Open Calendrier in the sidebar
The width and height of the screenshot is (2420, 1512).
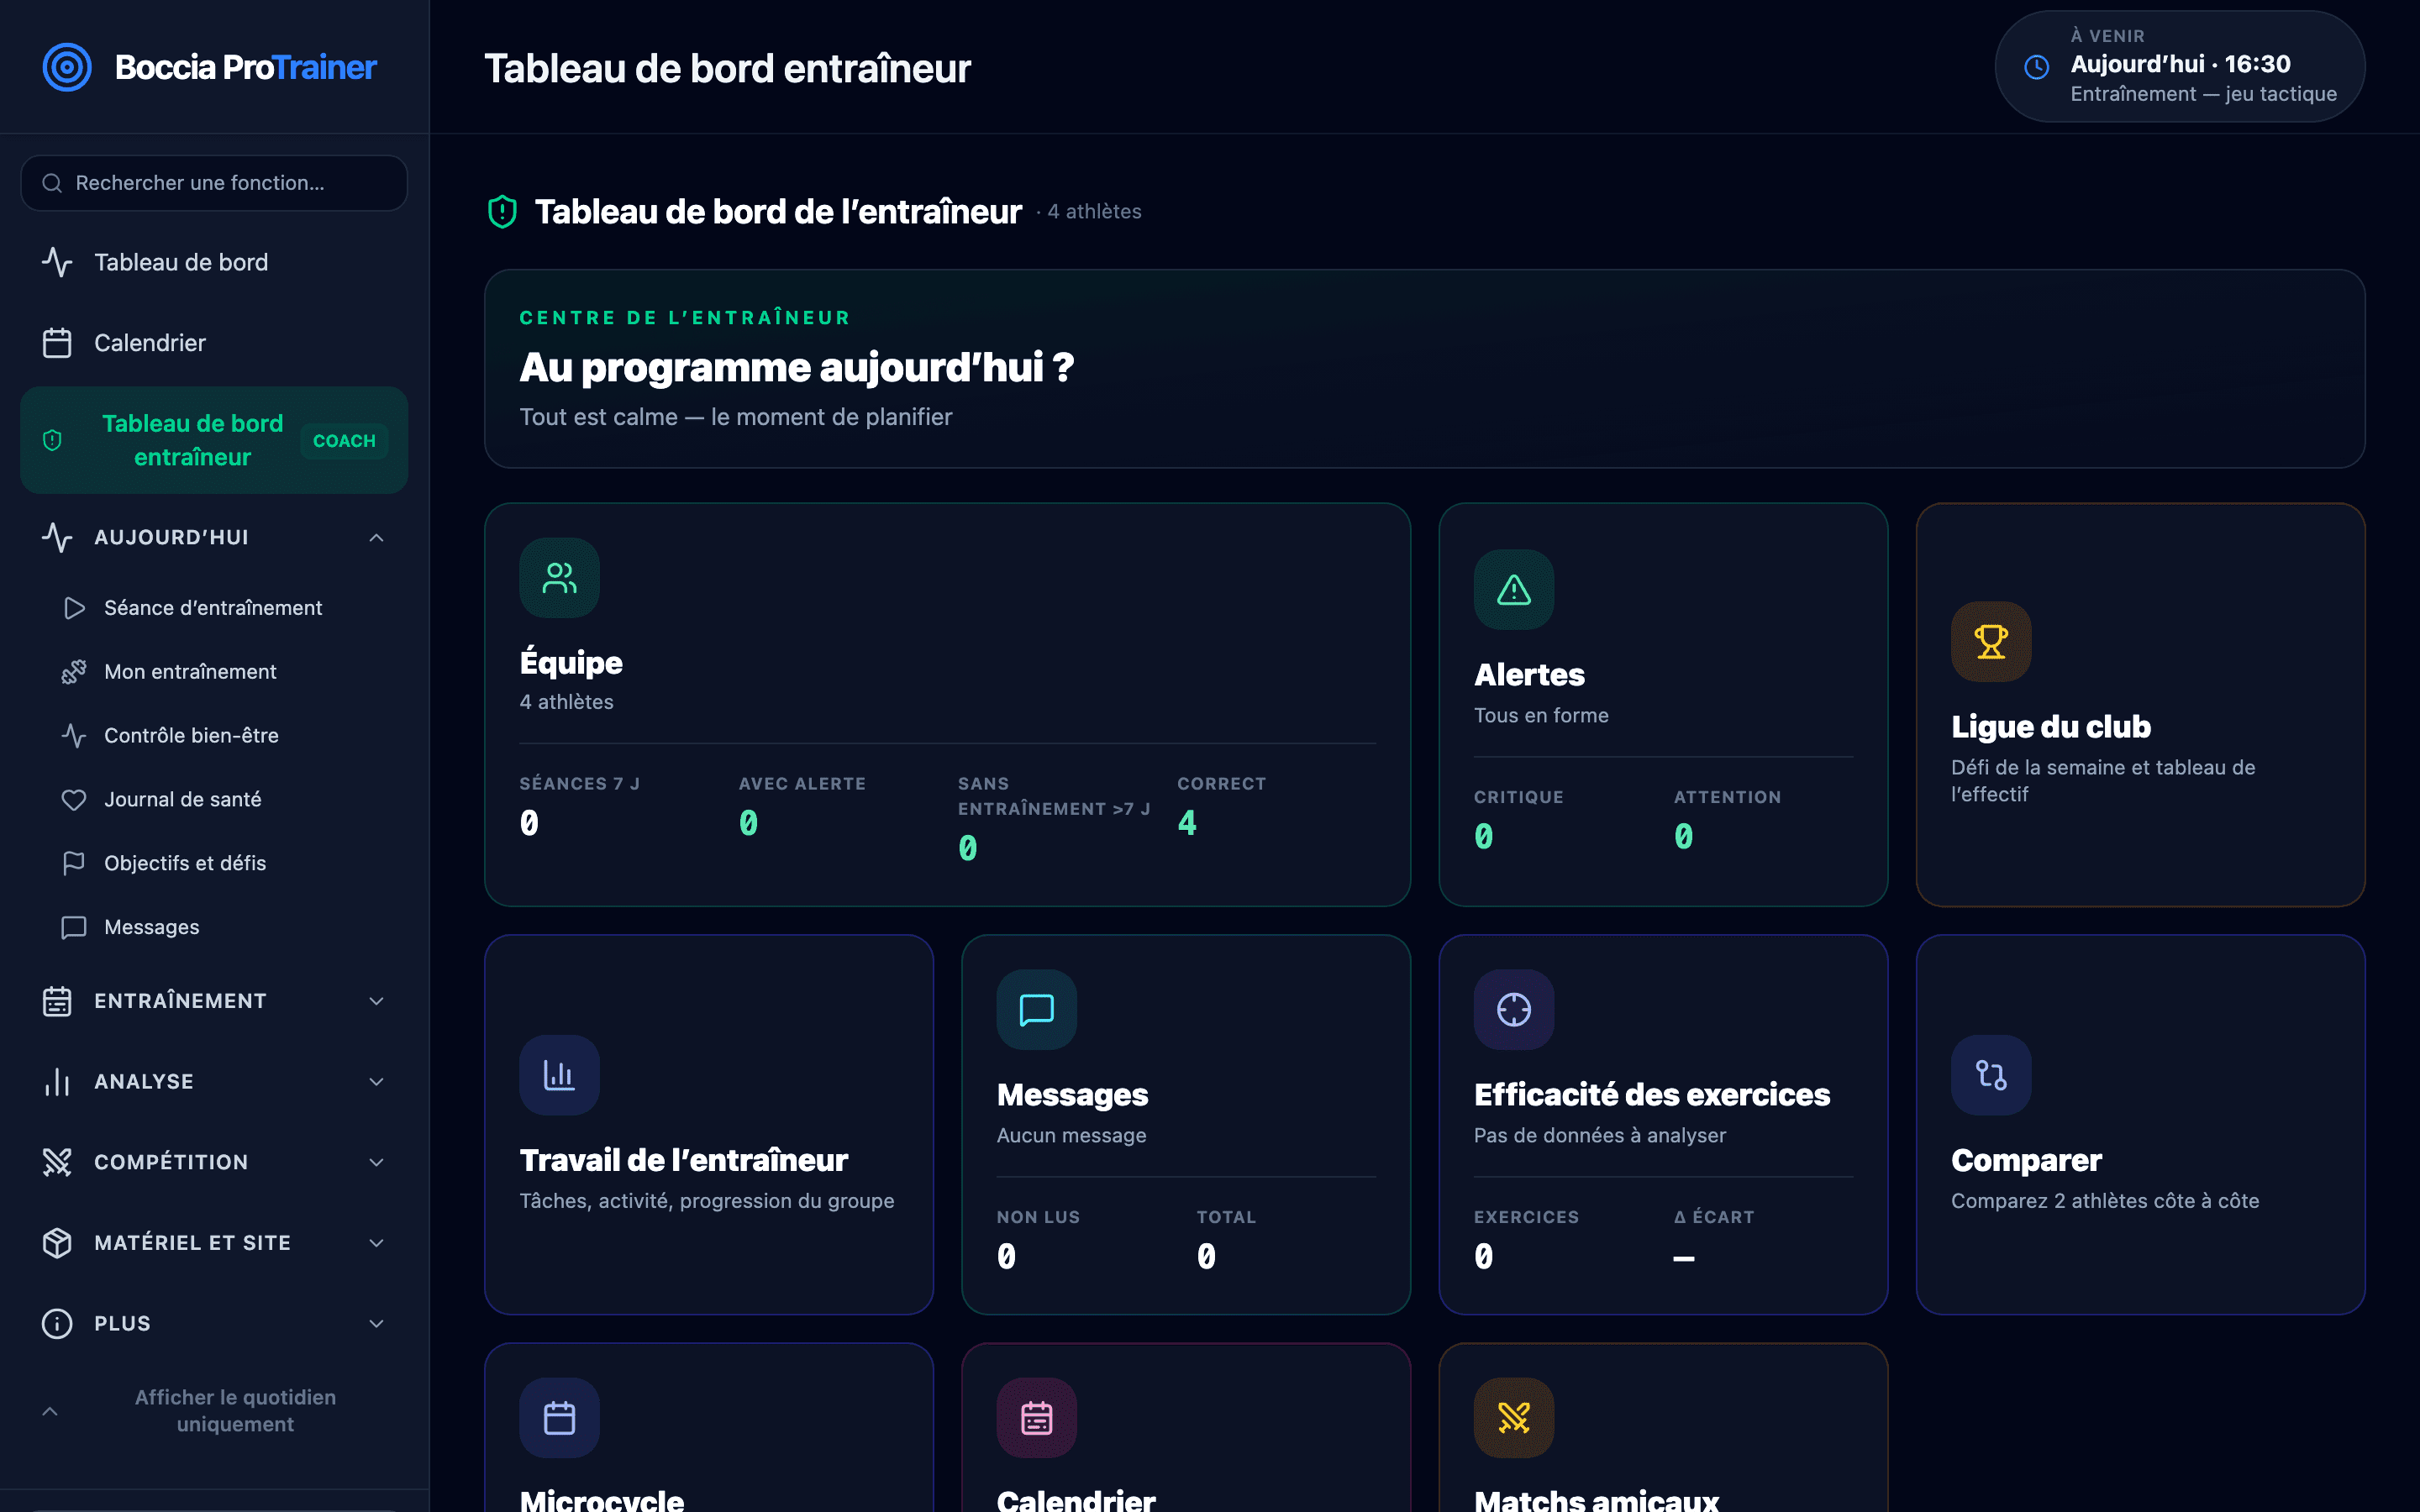214,343
